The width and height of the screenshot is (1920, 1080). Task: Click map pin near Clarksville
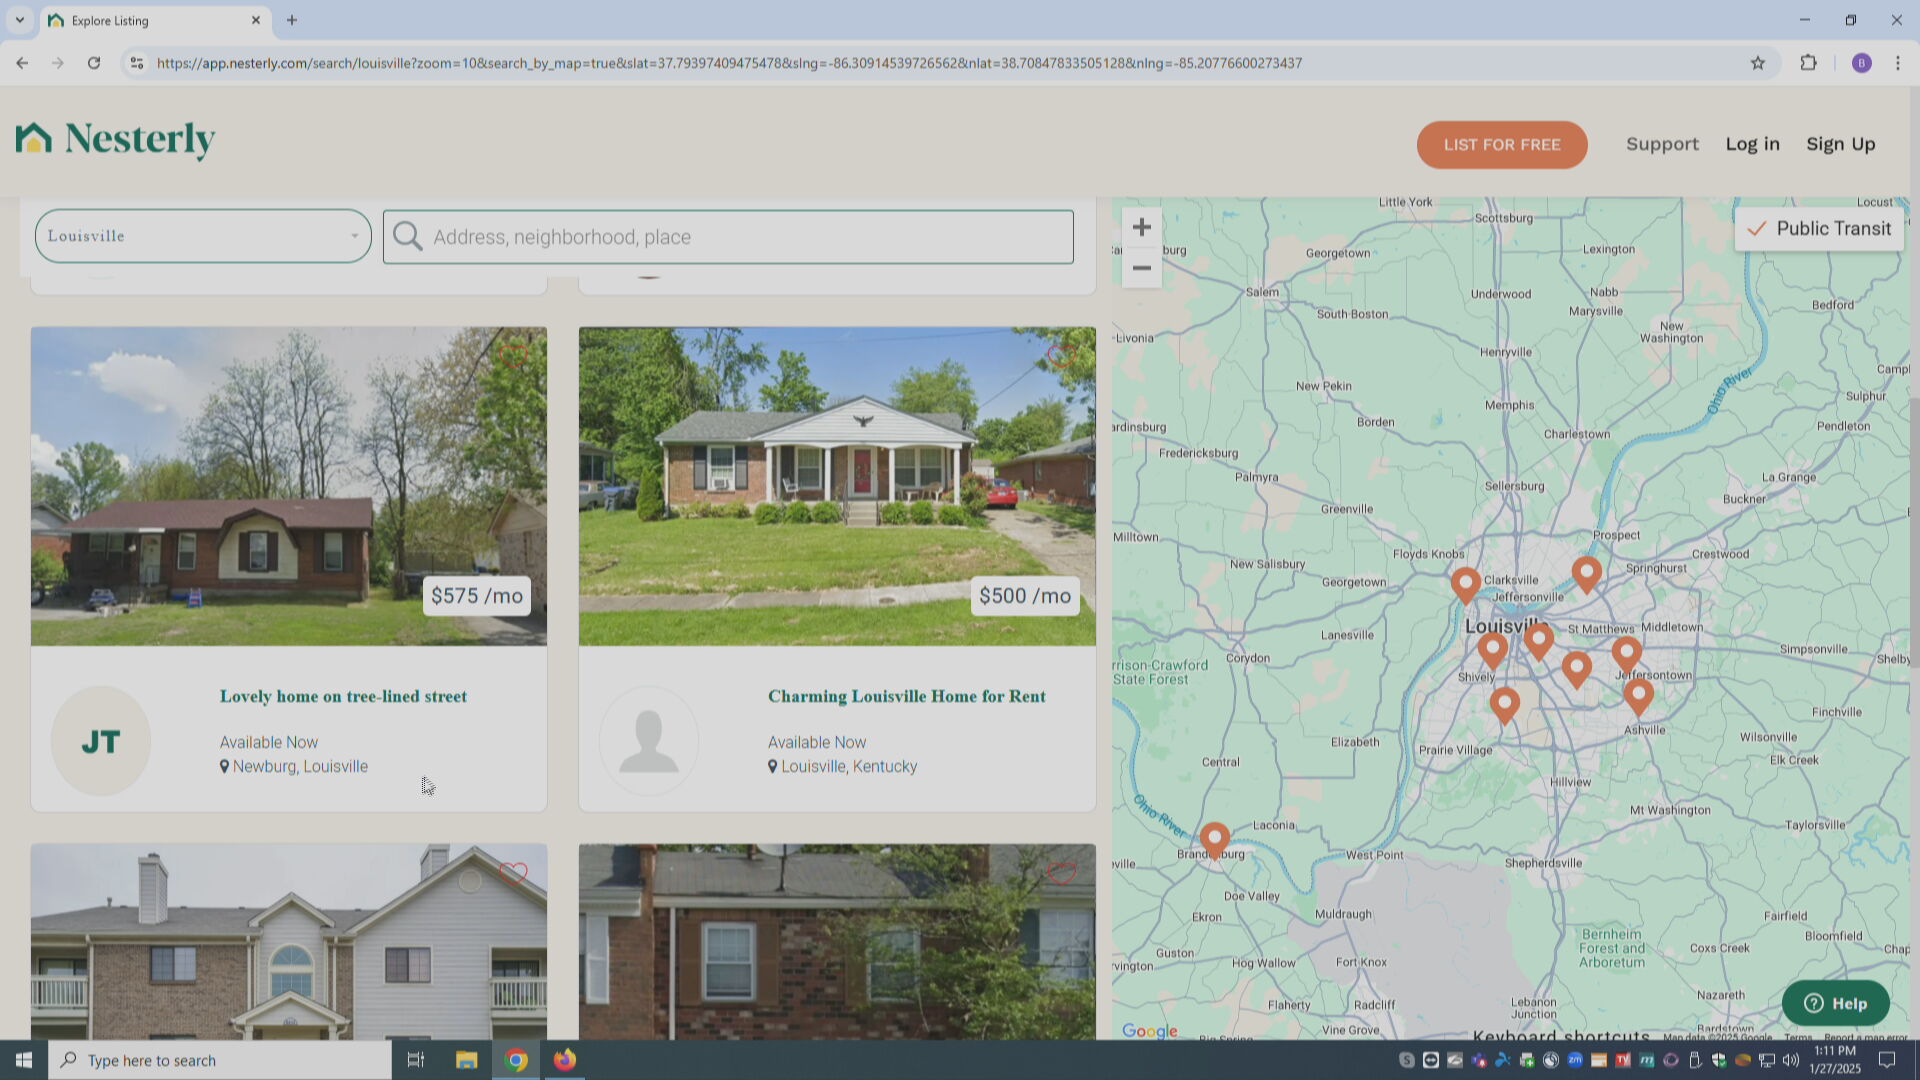(x=1465, y=585)
